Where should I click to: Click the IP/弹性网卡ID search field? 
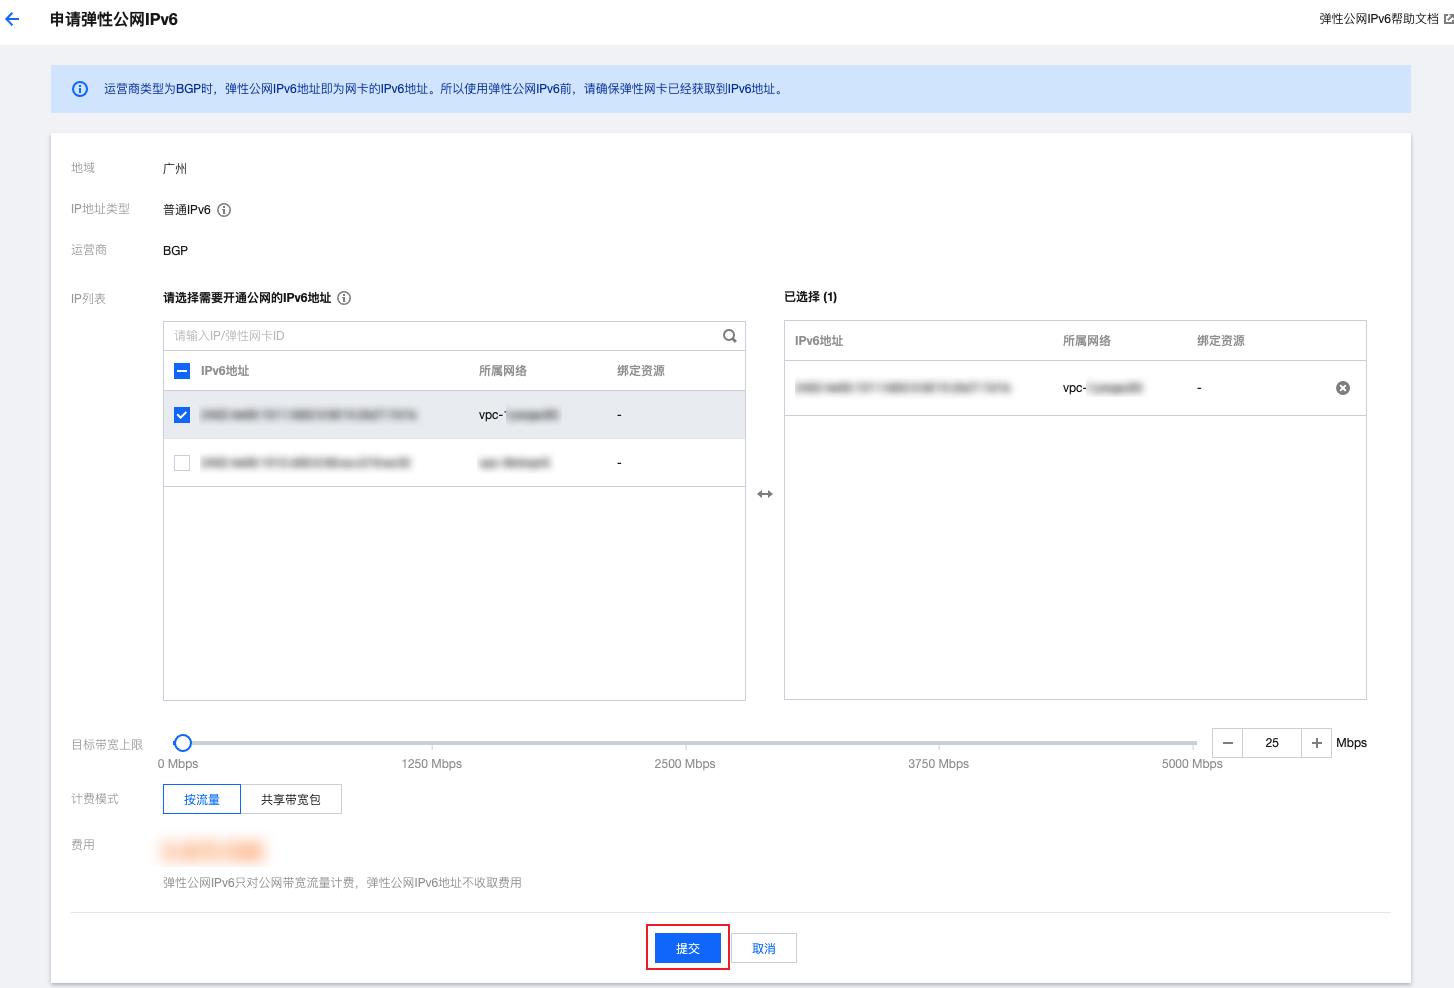tap(440, 336)
